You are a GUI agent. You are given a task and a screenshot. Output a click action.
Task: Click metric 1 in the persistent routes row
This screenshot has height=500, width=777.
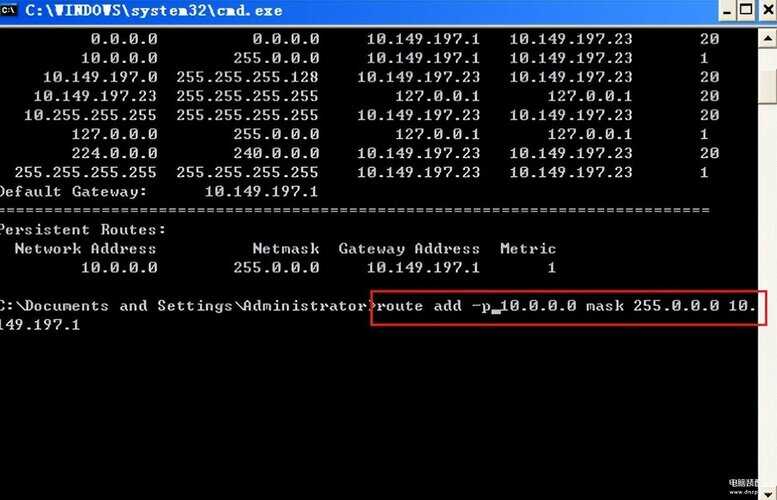point(551,268)
